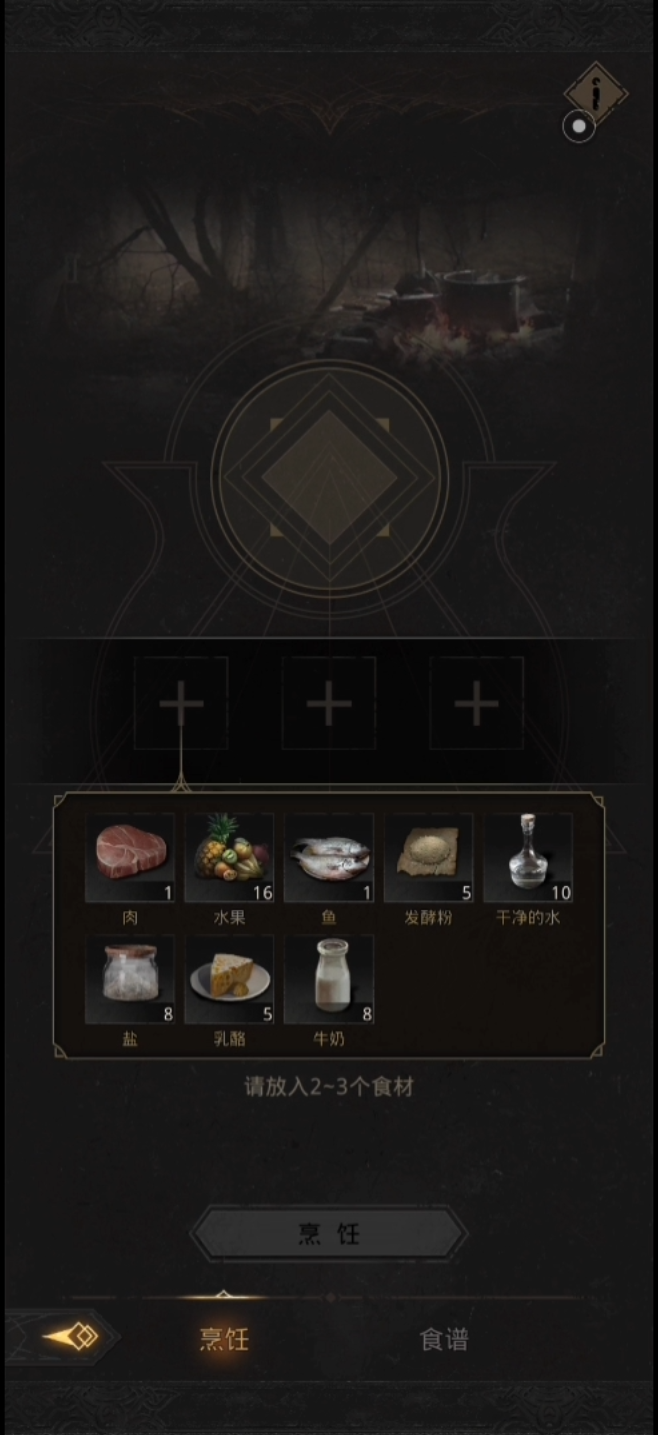Tap the diamond dish result slot
658x1435 pixels.
pyautogui.click(x=329, y=478)
